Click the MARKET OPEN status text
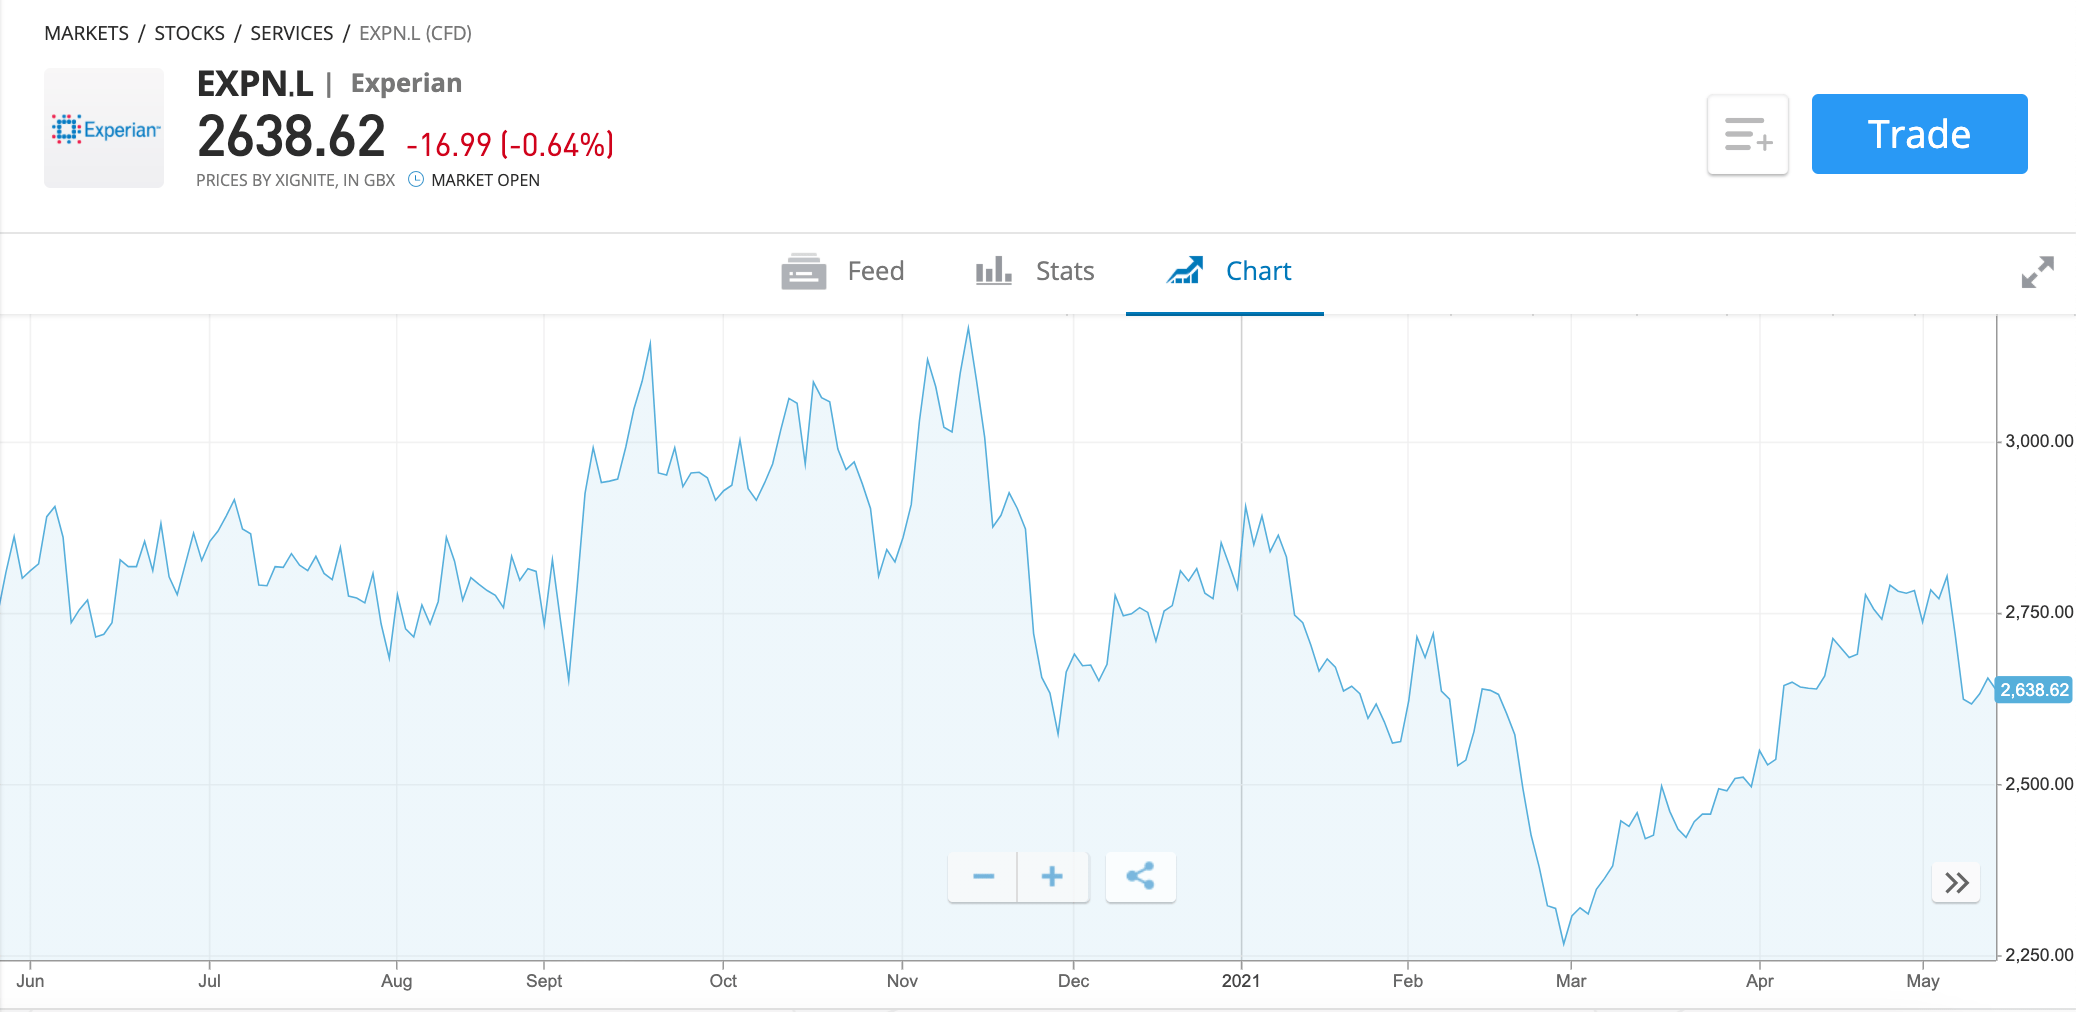Image resolution: width=2076 pixels, height=1012 pixels. [485, 180]
